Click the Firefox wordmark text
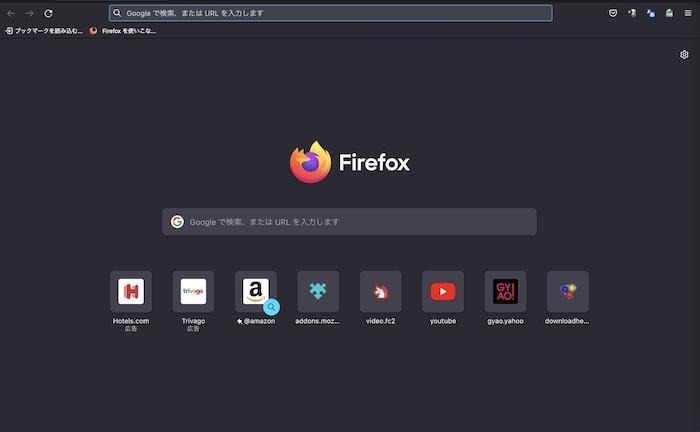The width and height of the screenshot is (700, 432). click(x=374, y=162)
